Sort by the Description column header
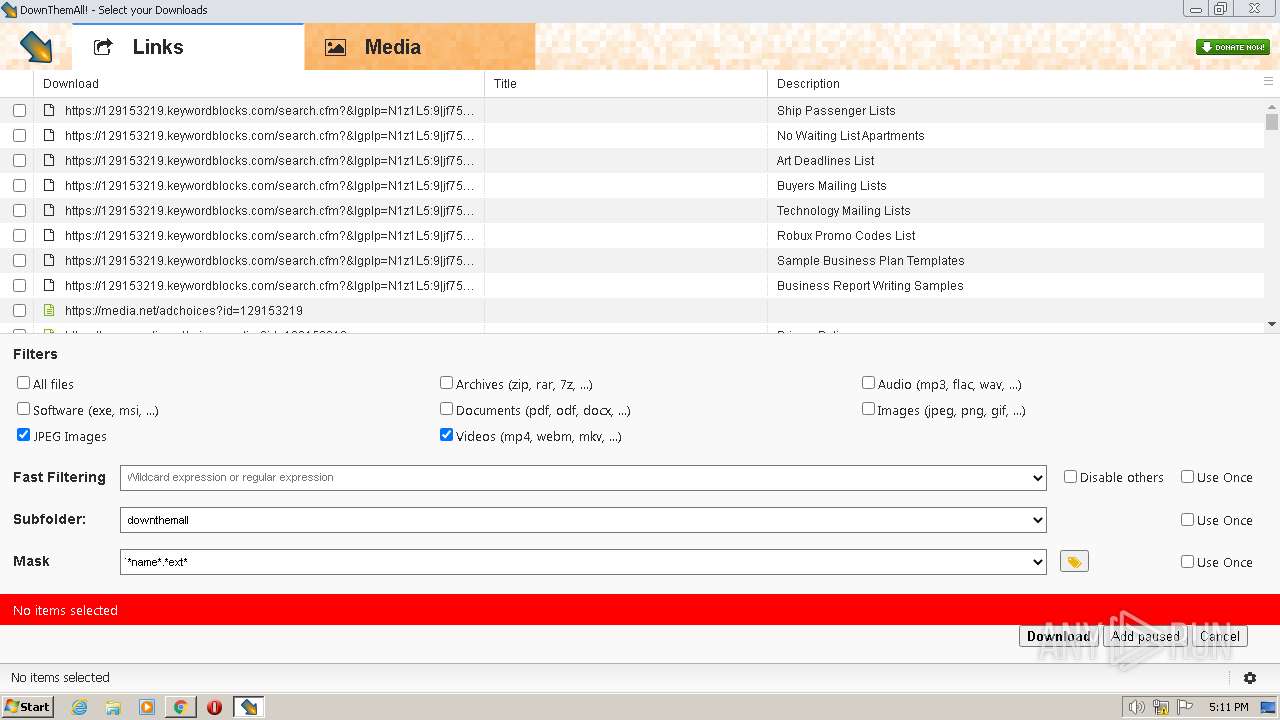Screen dimensions: 1280x720 (1013, 83)
